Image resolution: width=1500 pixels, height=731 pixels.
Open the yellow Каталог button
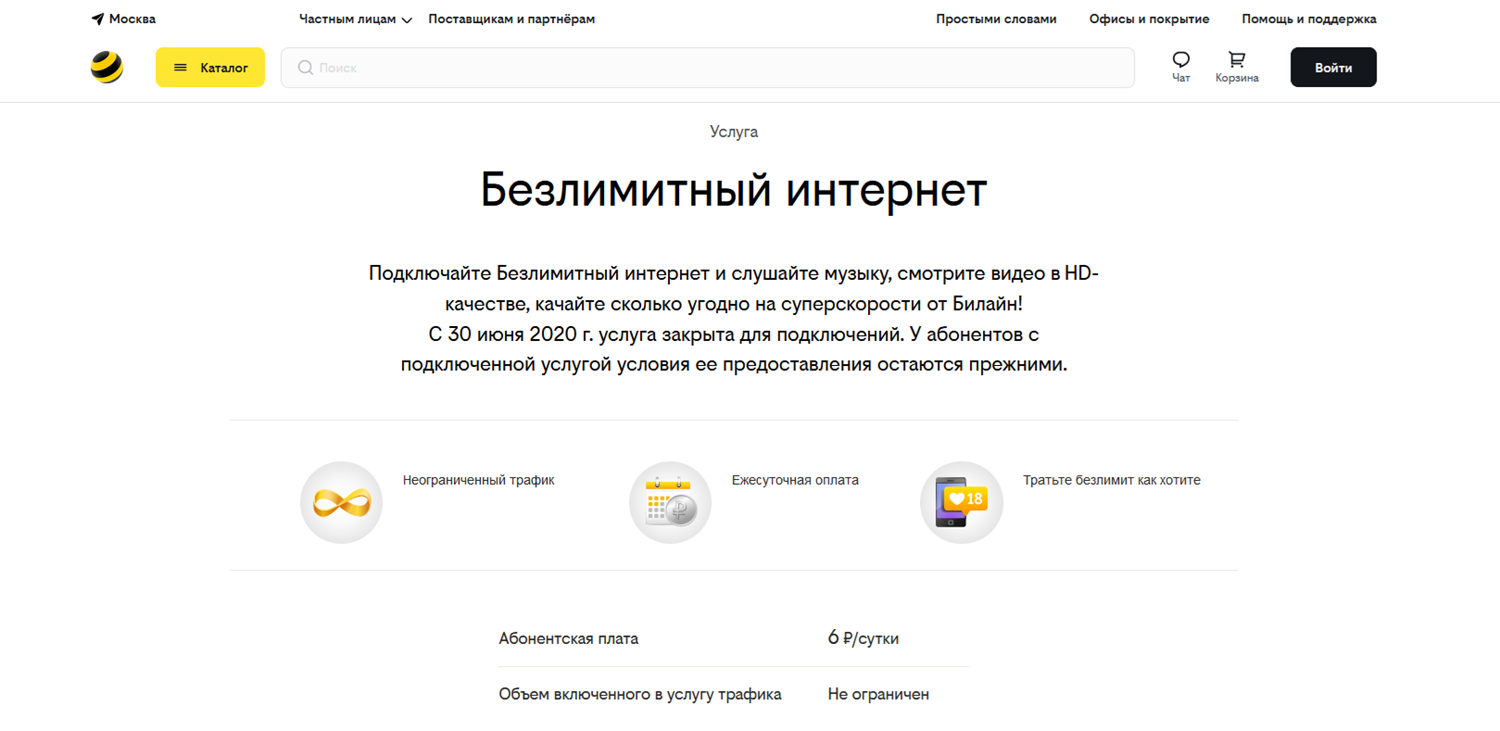(x=210, y=67)
